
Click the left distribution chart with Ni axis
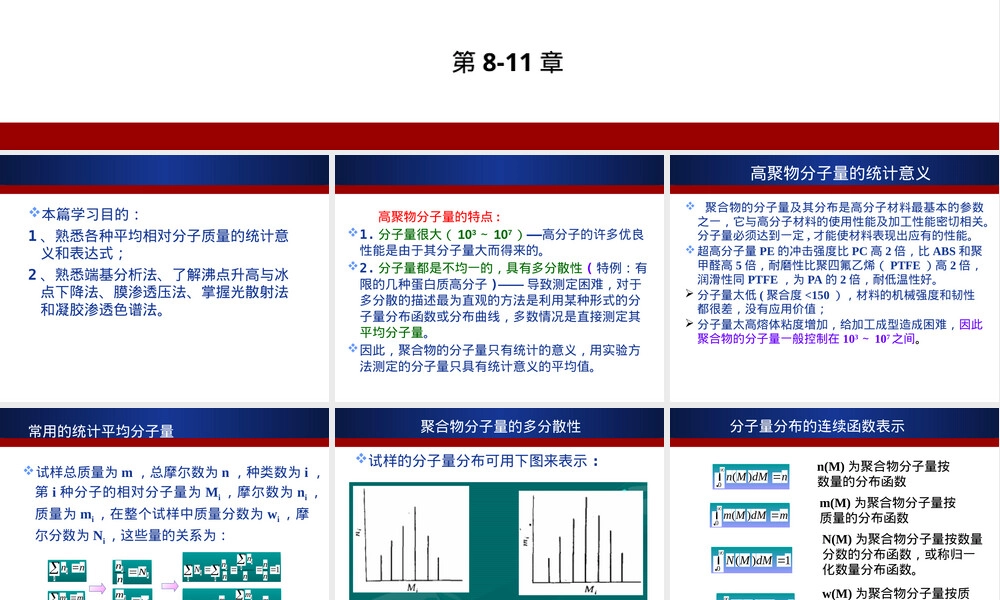click(409, 541)
